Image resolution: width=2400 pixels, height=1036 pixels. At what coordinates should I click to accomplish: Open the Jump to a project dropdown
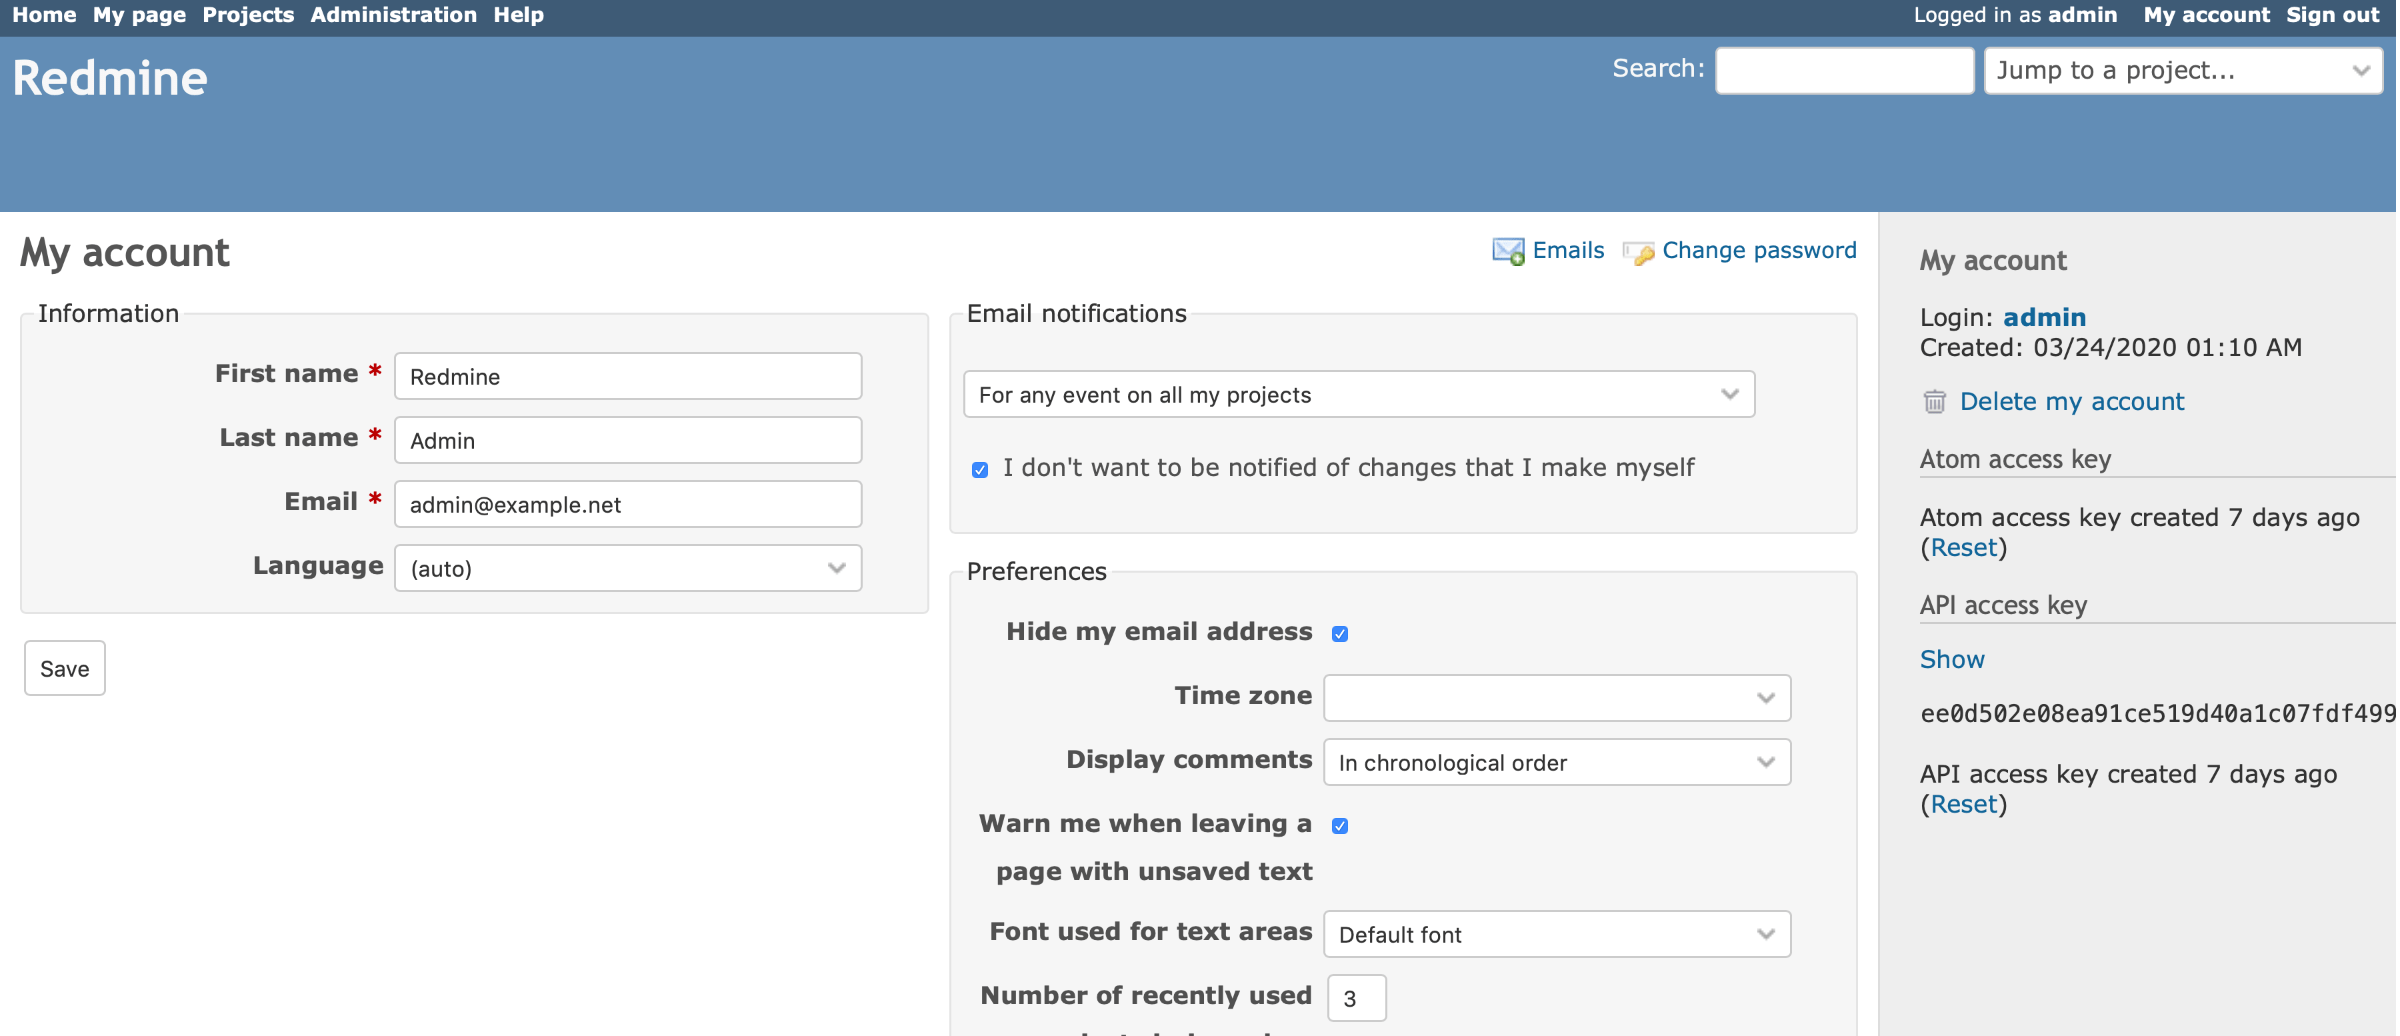tap(2182, 71)
